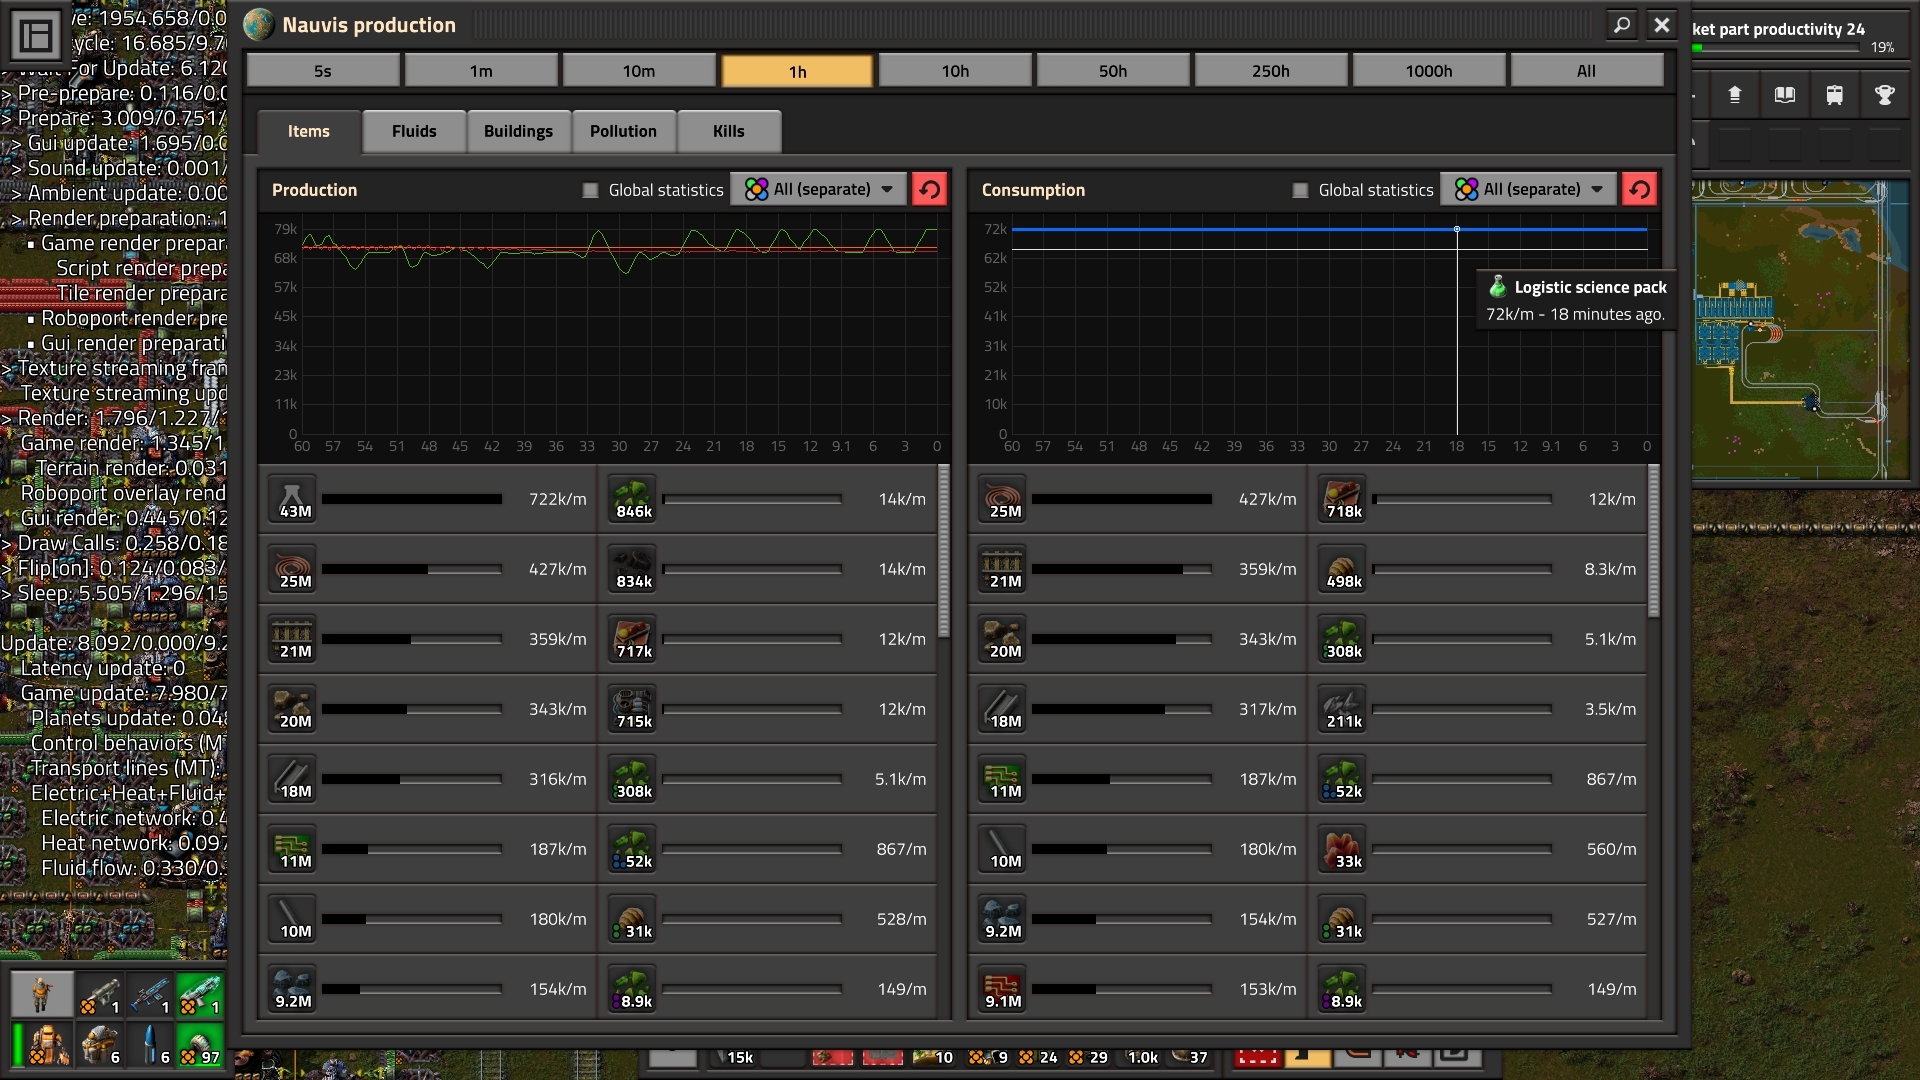Click the 722k/m production bar

412,499
